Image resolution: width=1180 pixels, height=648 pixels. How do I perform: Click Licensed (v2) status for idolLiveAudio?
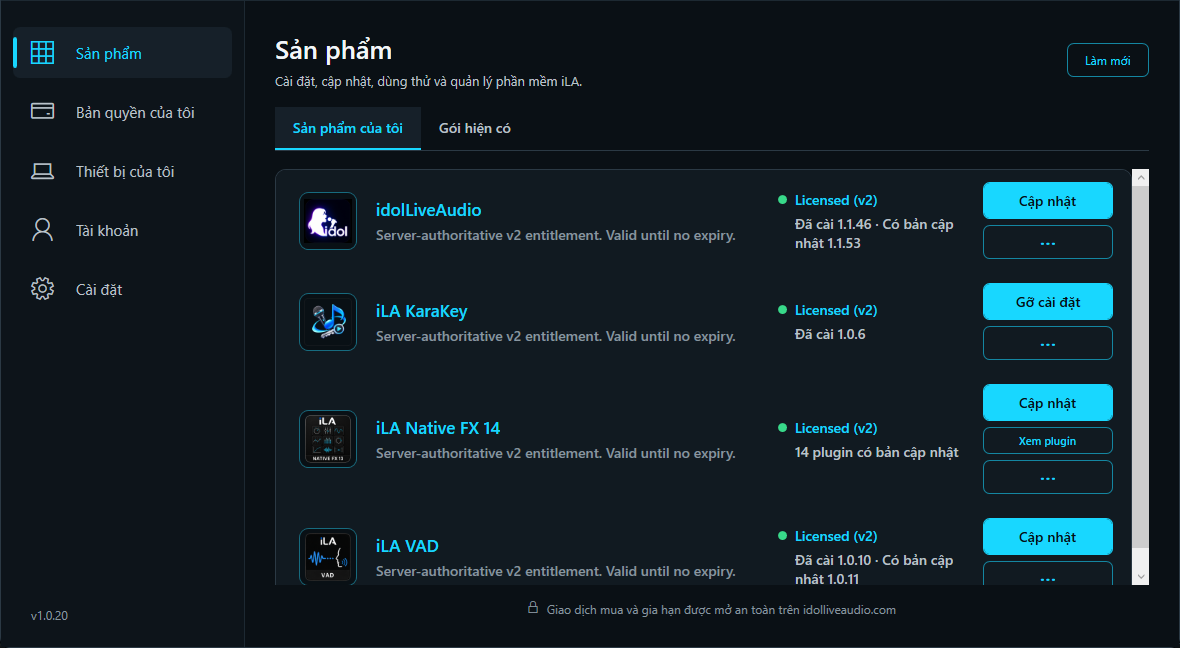[835, 200]
